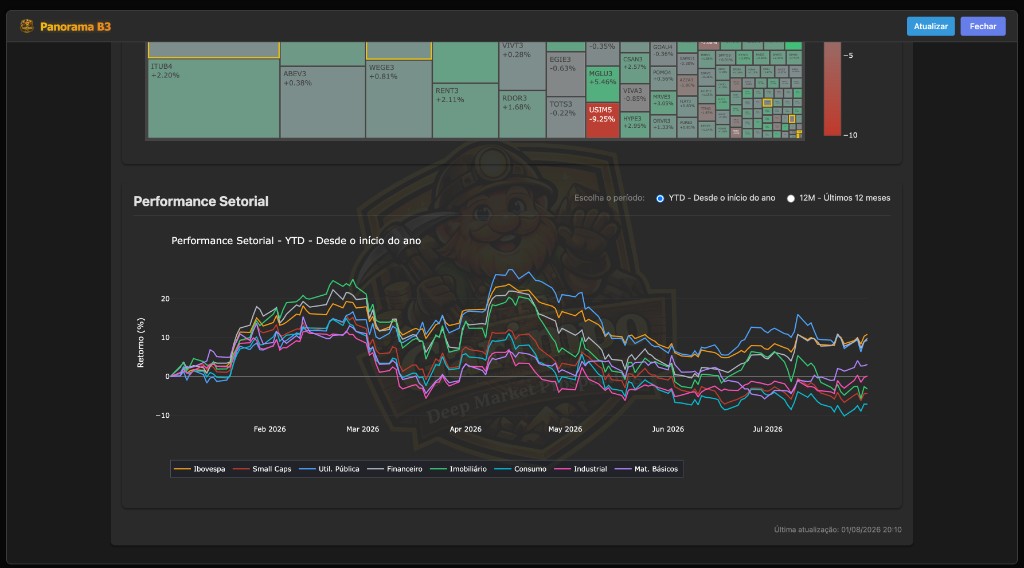This screenshot has width=1024, height=568.
Task: Toggle Imobiliário series in the legend
Action: 458,469
